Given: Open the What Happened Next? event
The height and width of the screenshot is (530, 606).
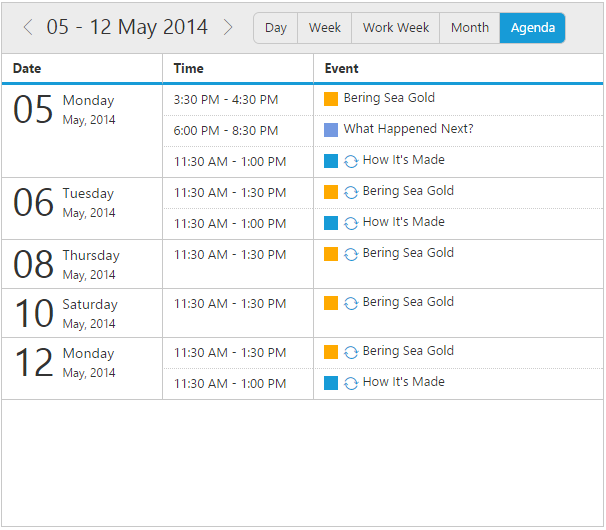Looking at the screenshot, I should point(408,129).
